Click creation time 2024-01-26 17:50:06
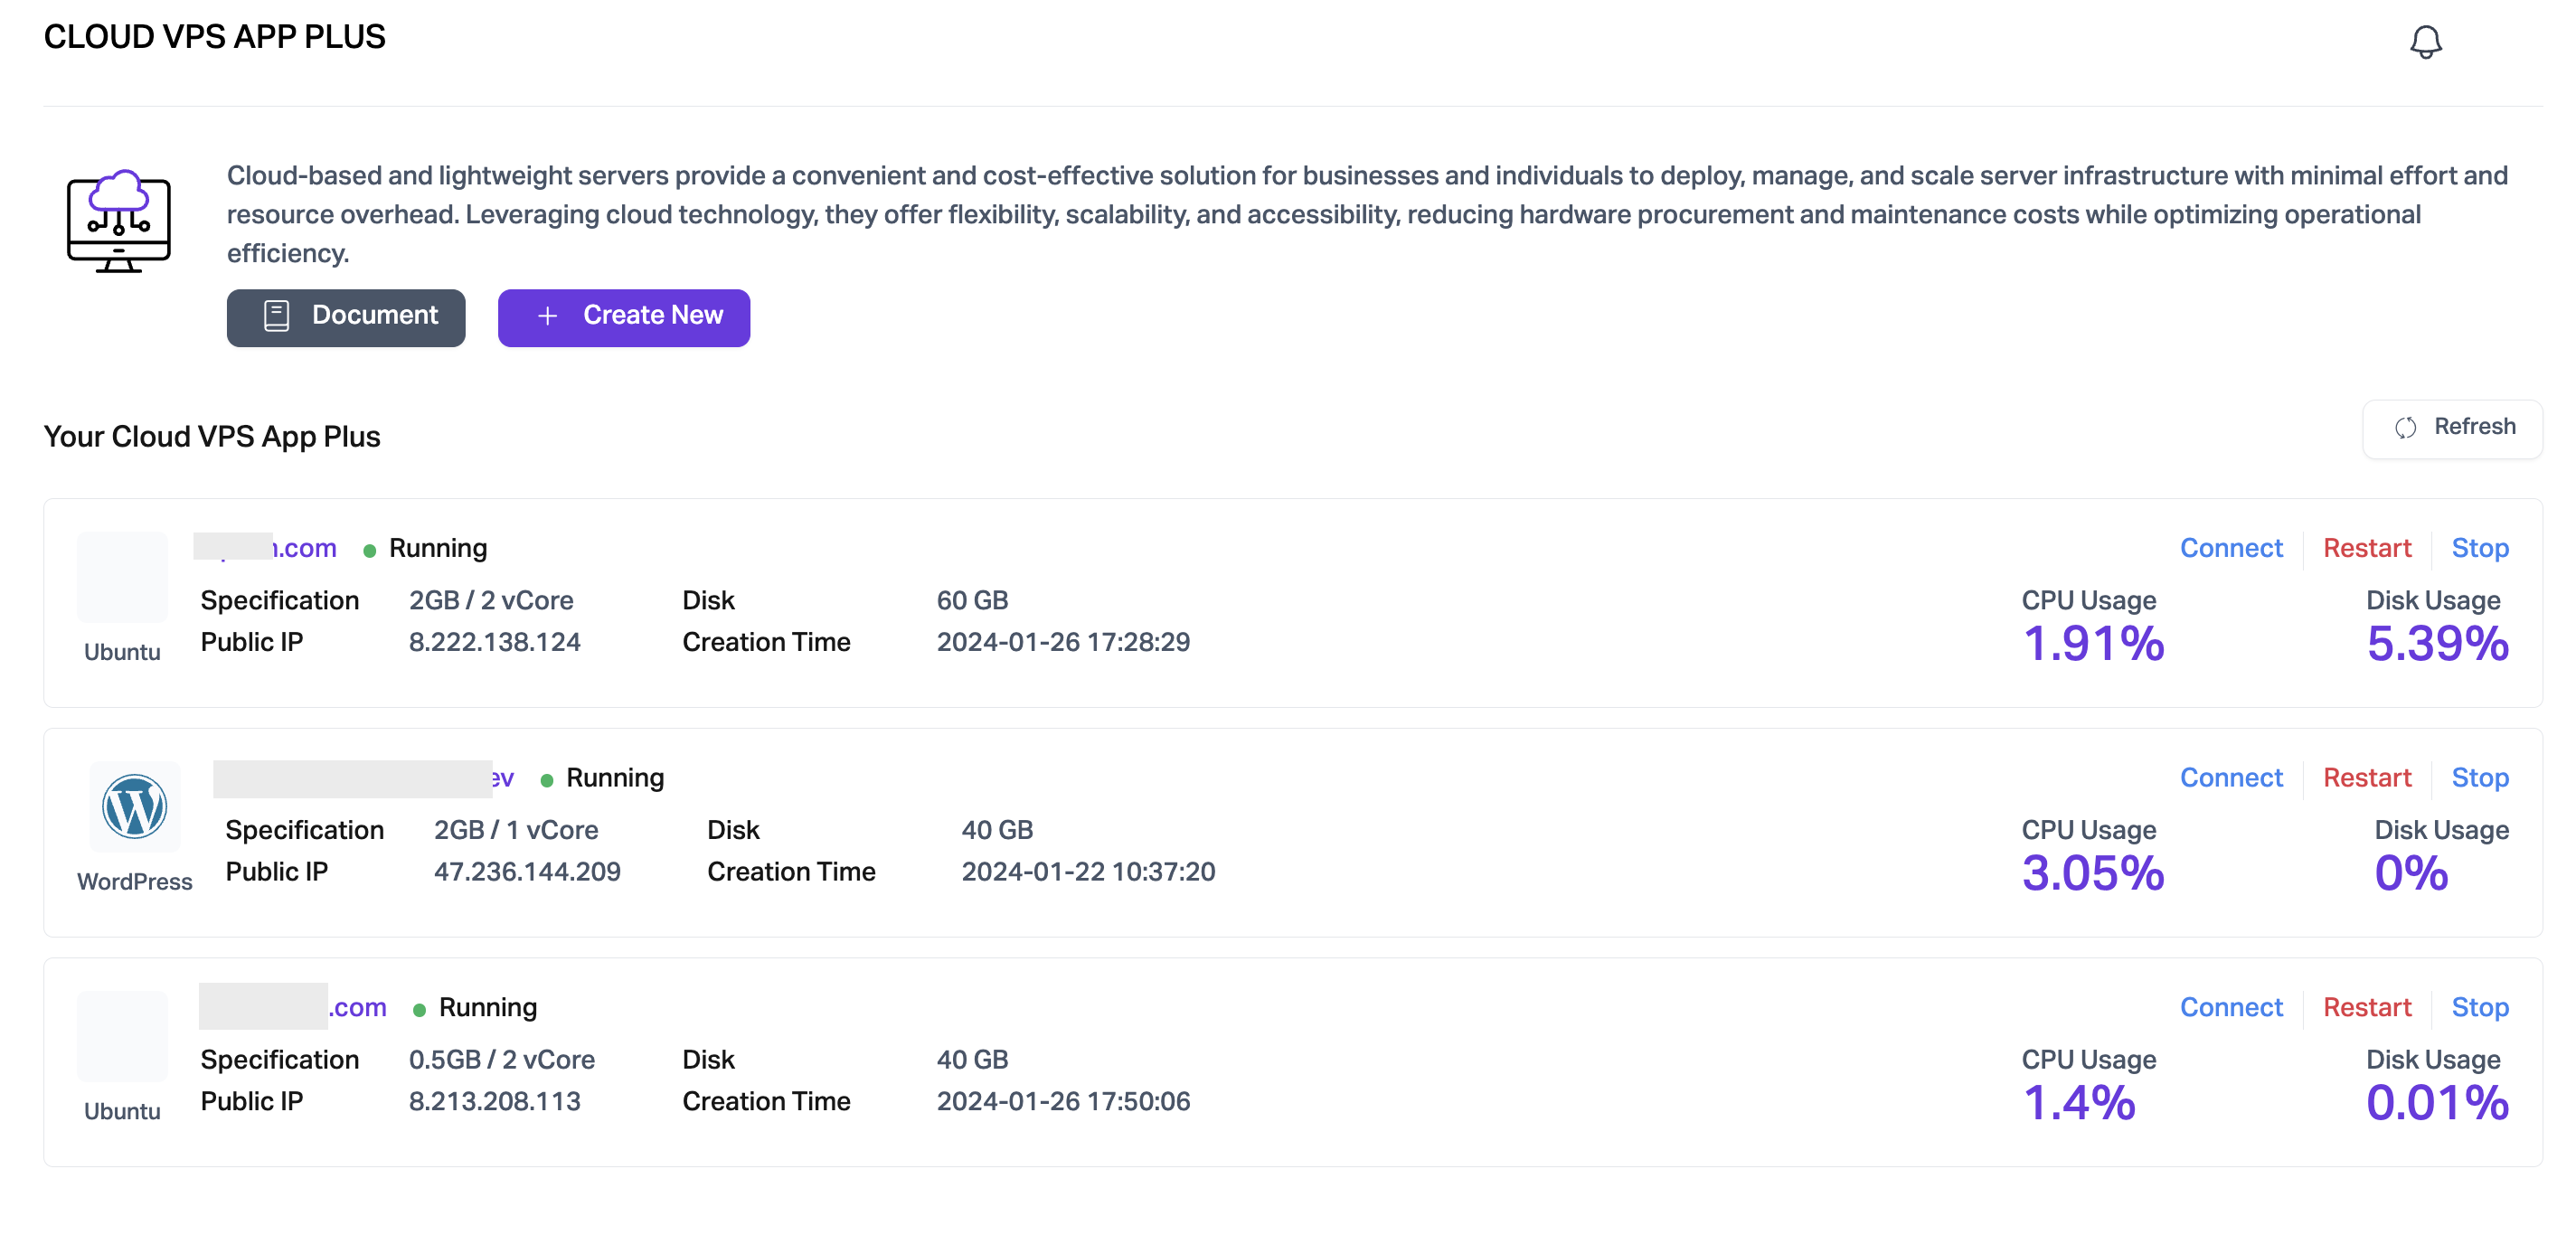Image resolution: width=2576 pixels, height=1235 pixels. 1063,1101
